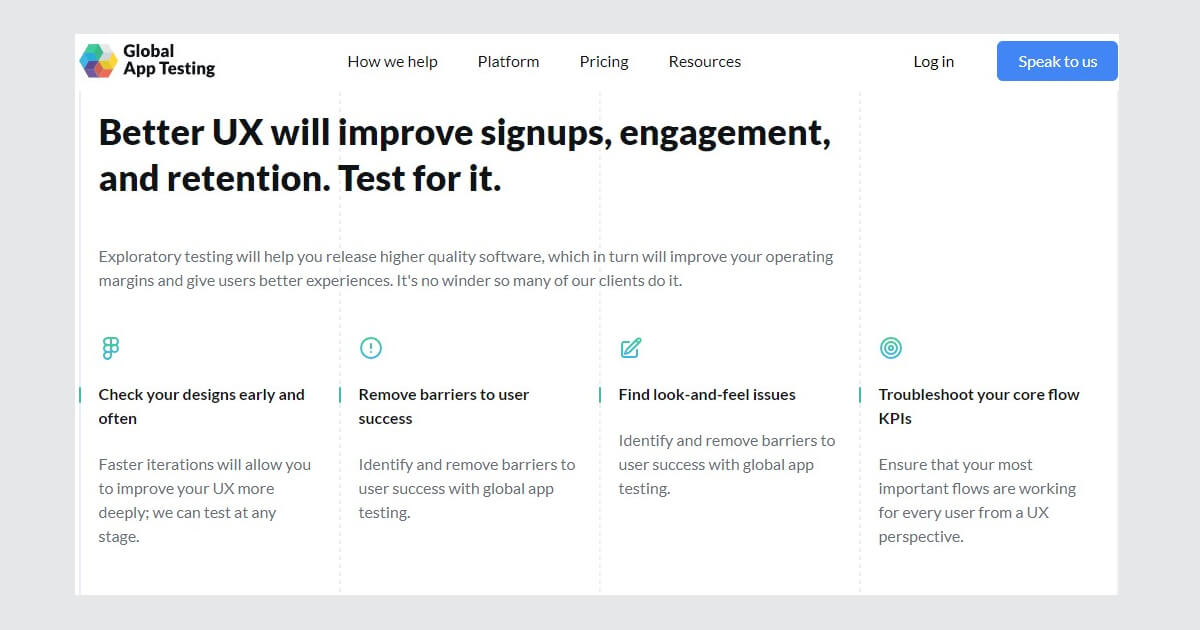
Task: Click the "Global App Testing" wordmark text
Action: (170, 60)
